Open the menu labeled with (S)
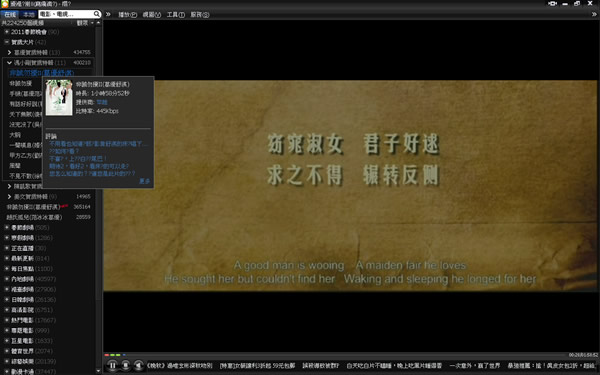The height and width of the screenshot is (375, 600). [200, 15]
